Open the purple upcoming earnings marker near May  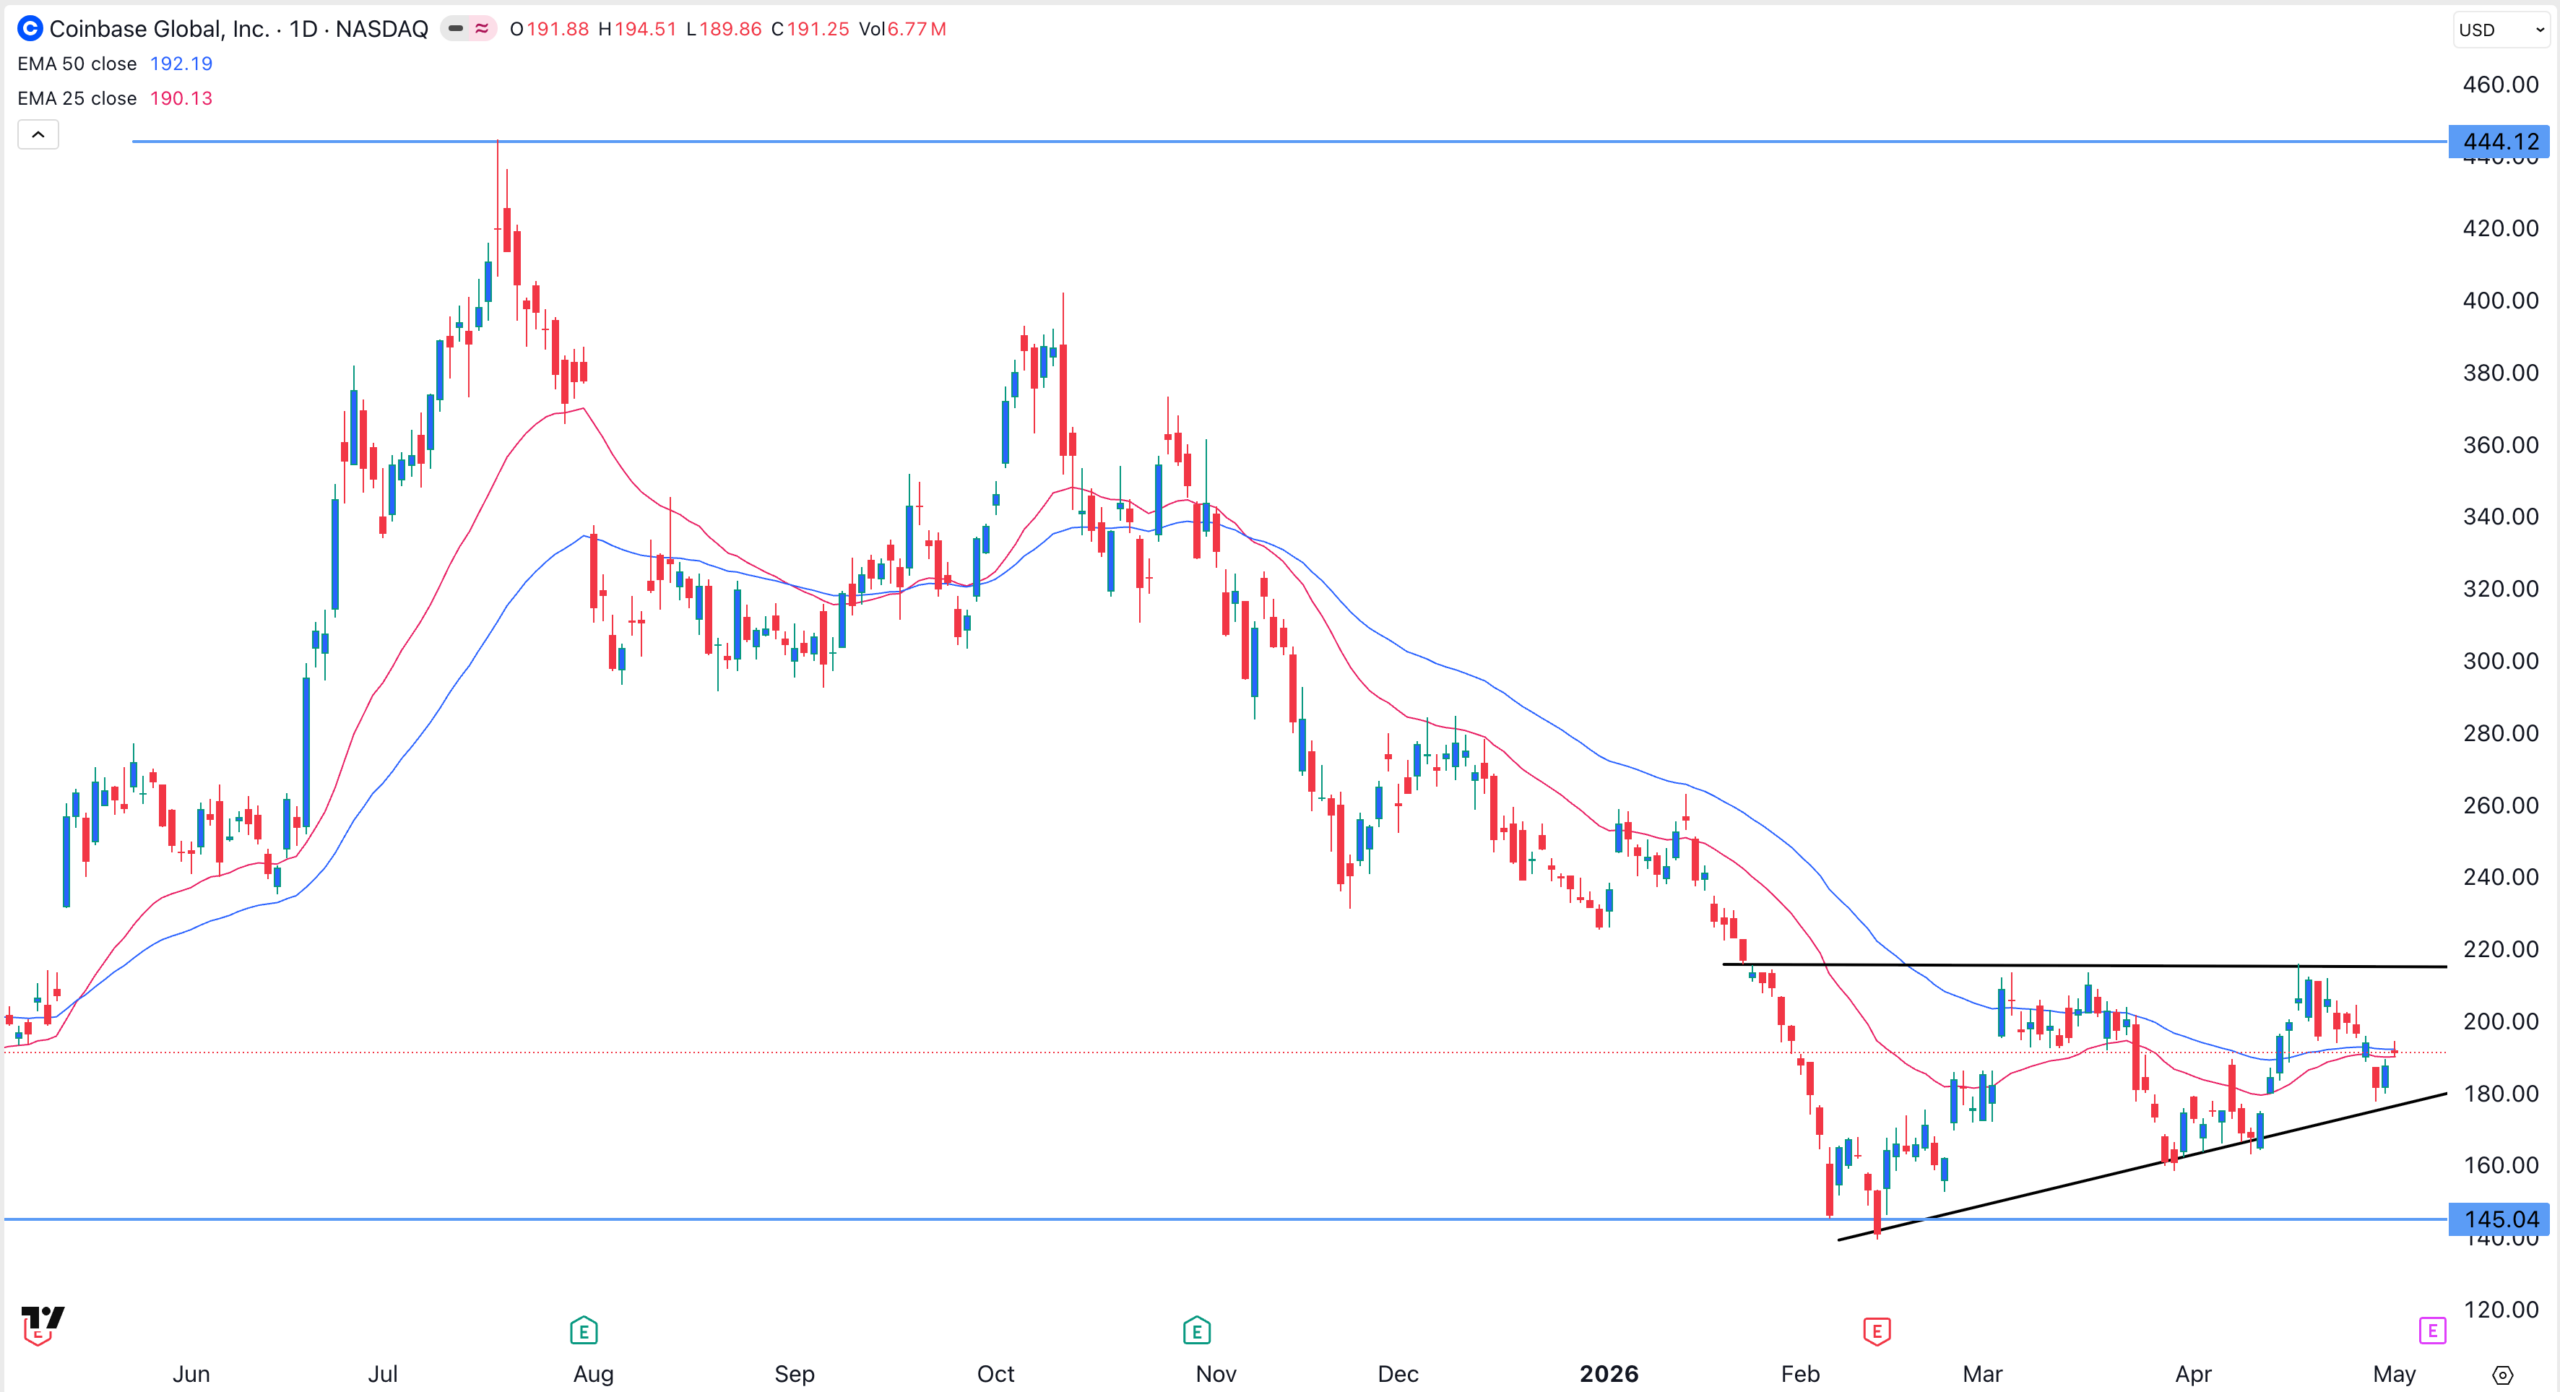coord(2432,1330)
